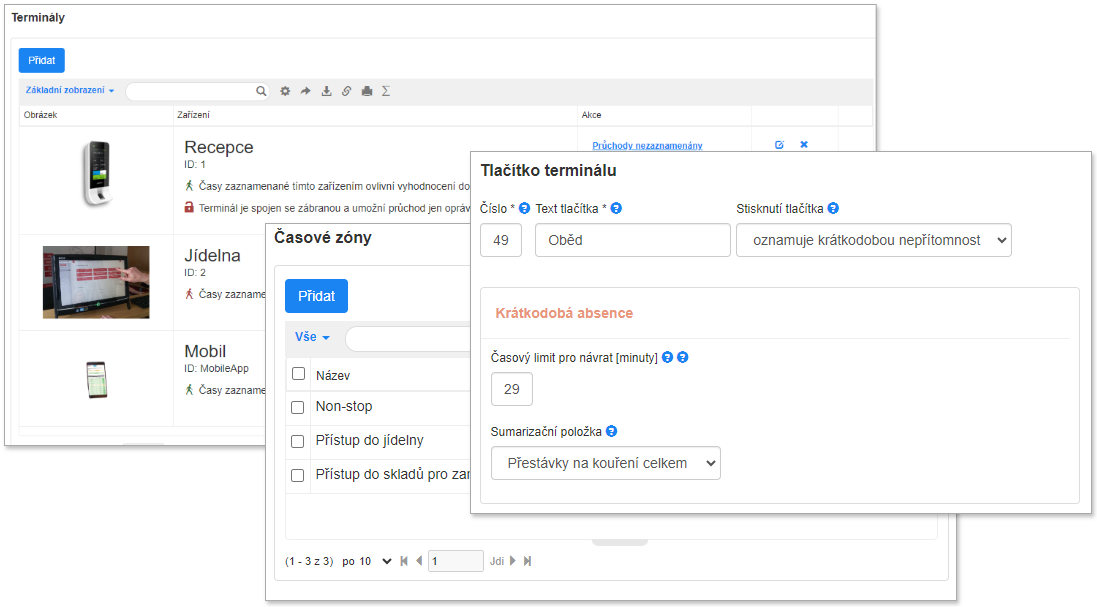
Task: Click the Text tlačítka field with Oběd
Action: tap(632, 240)
